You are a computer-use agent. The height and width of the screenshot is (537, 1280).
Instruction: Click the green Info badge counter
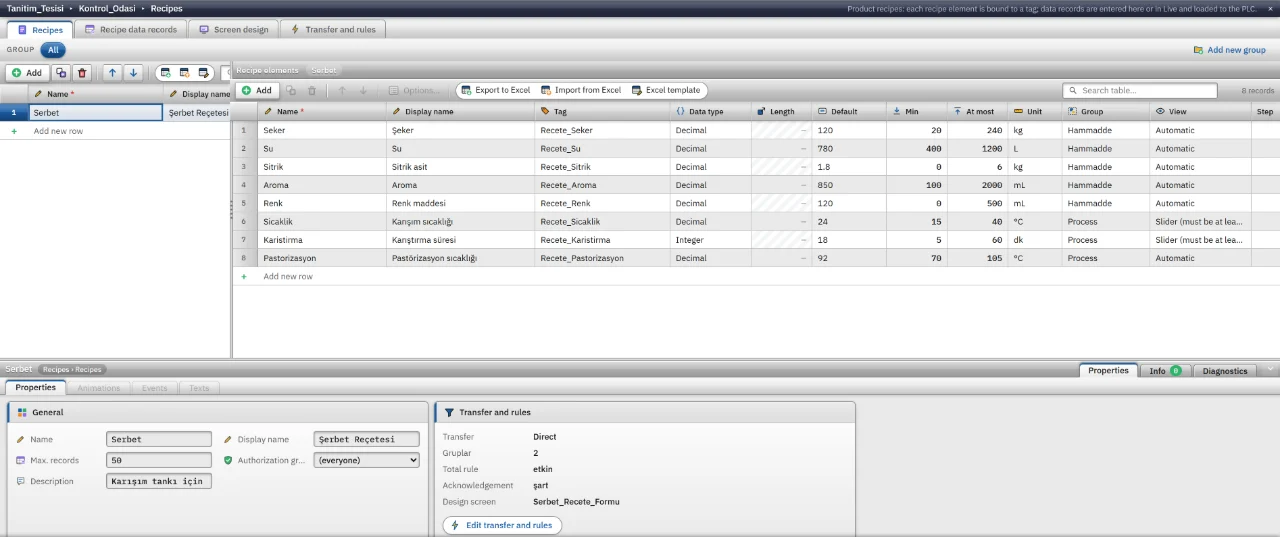[x=1175, y=371]
